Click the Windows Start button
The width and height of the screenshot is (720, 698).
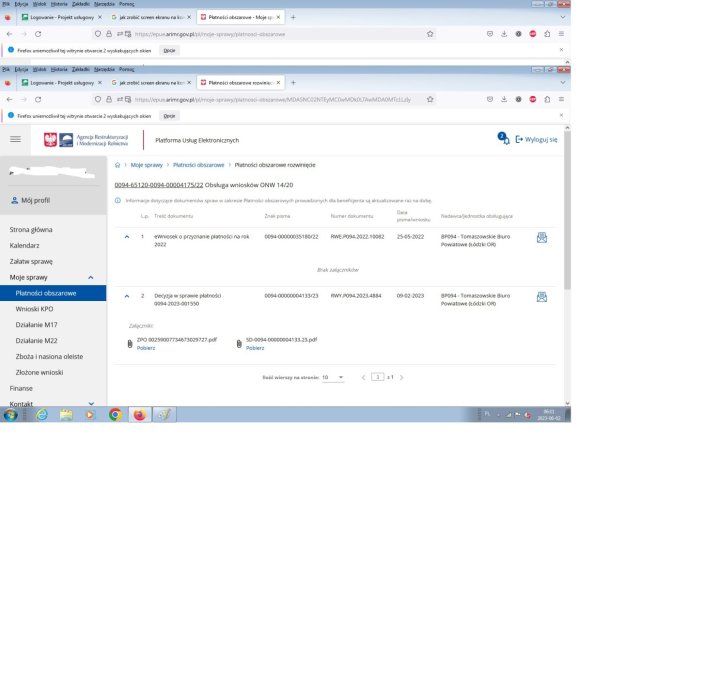coord(10,414)
